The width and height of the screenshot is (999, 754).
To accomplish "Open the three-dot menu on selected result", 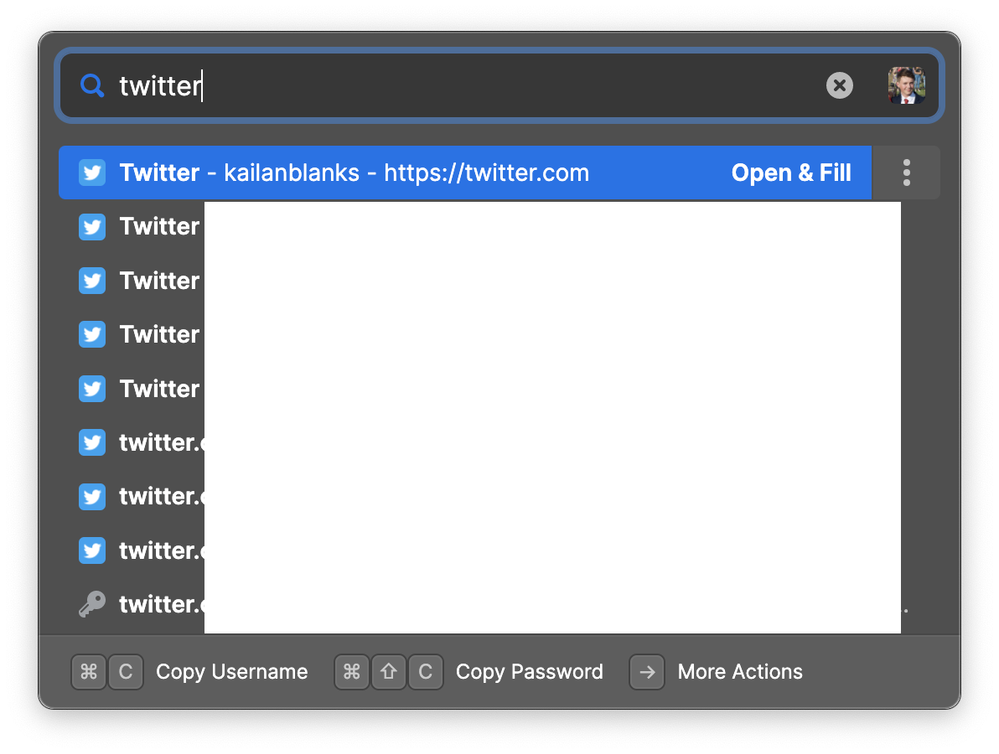I will (906, 173).
